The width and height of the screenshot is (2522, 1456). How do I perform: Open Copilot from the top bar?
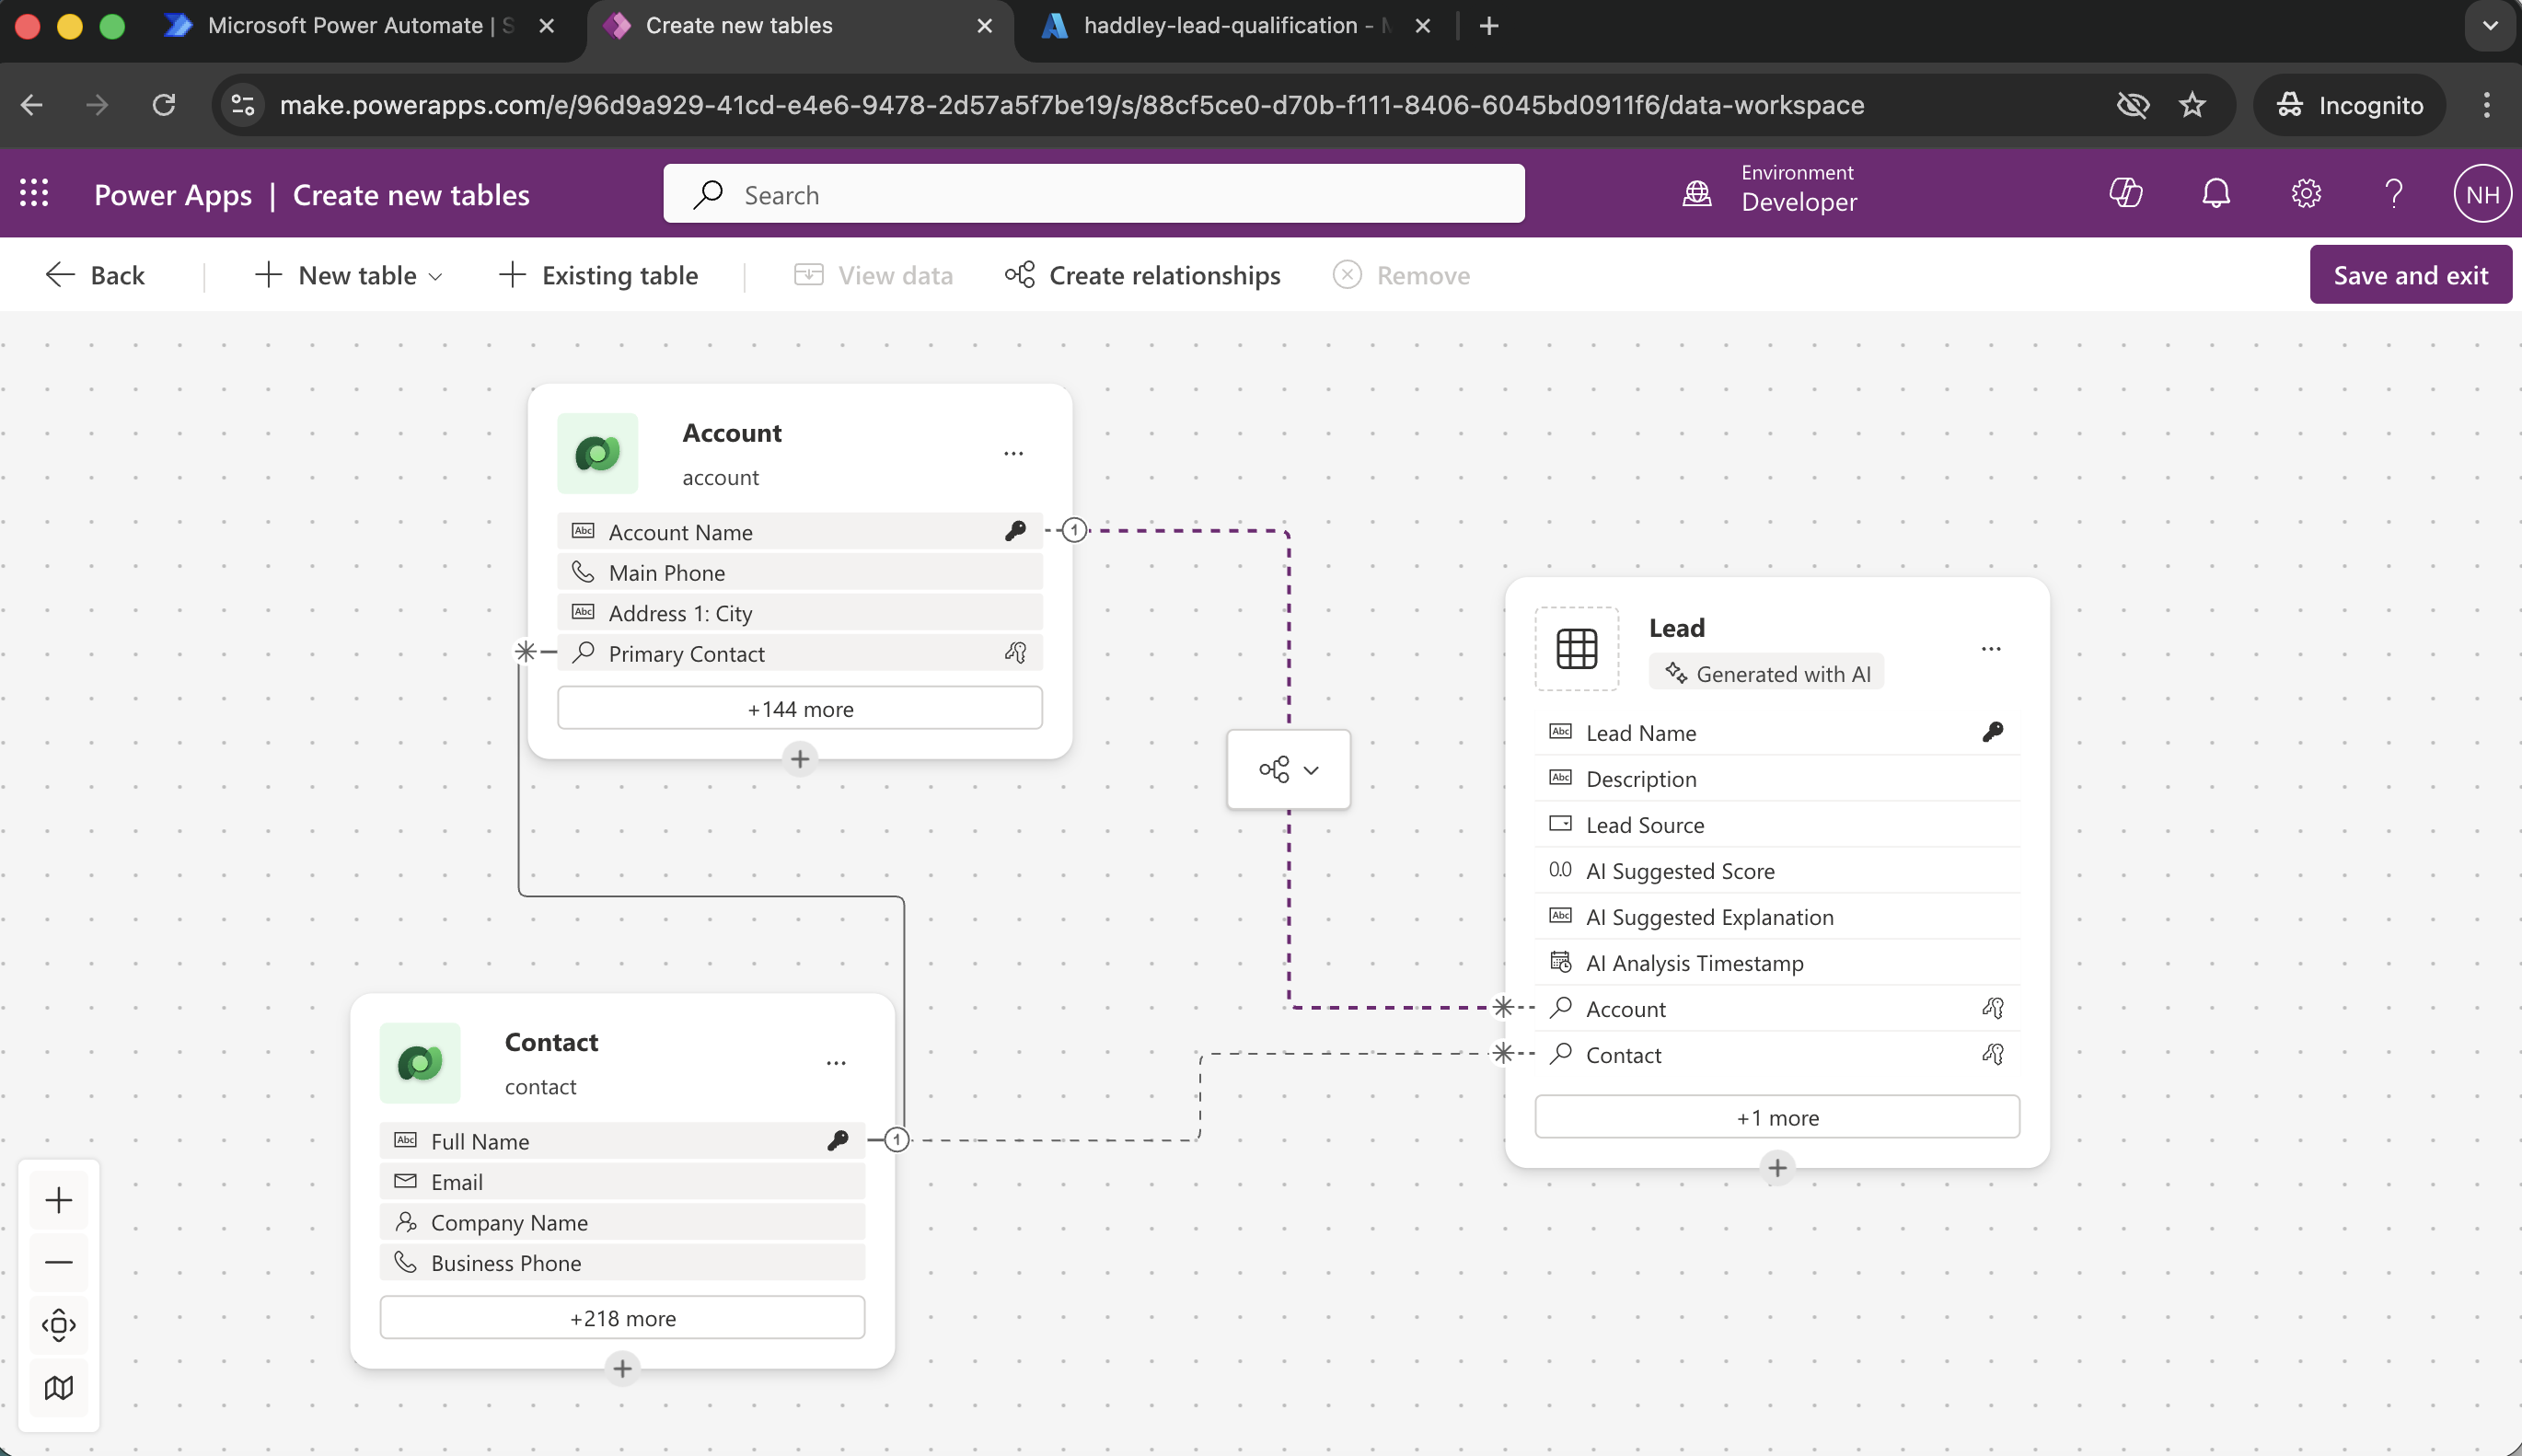pyautogui.click(x=2126, y=193)
